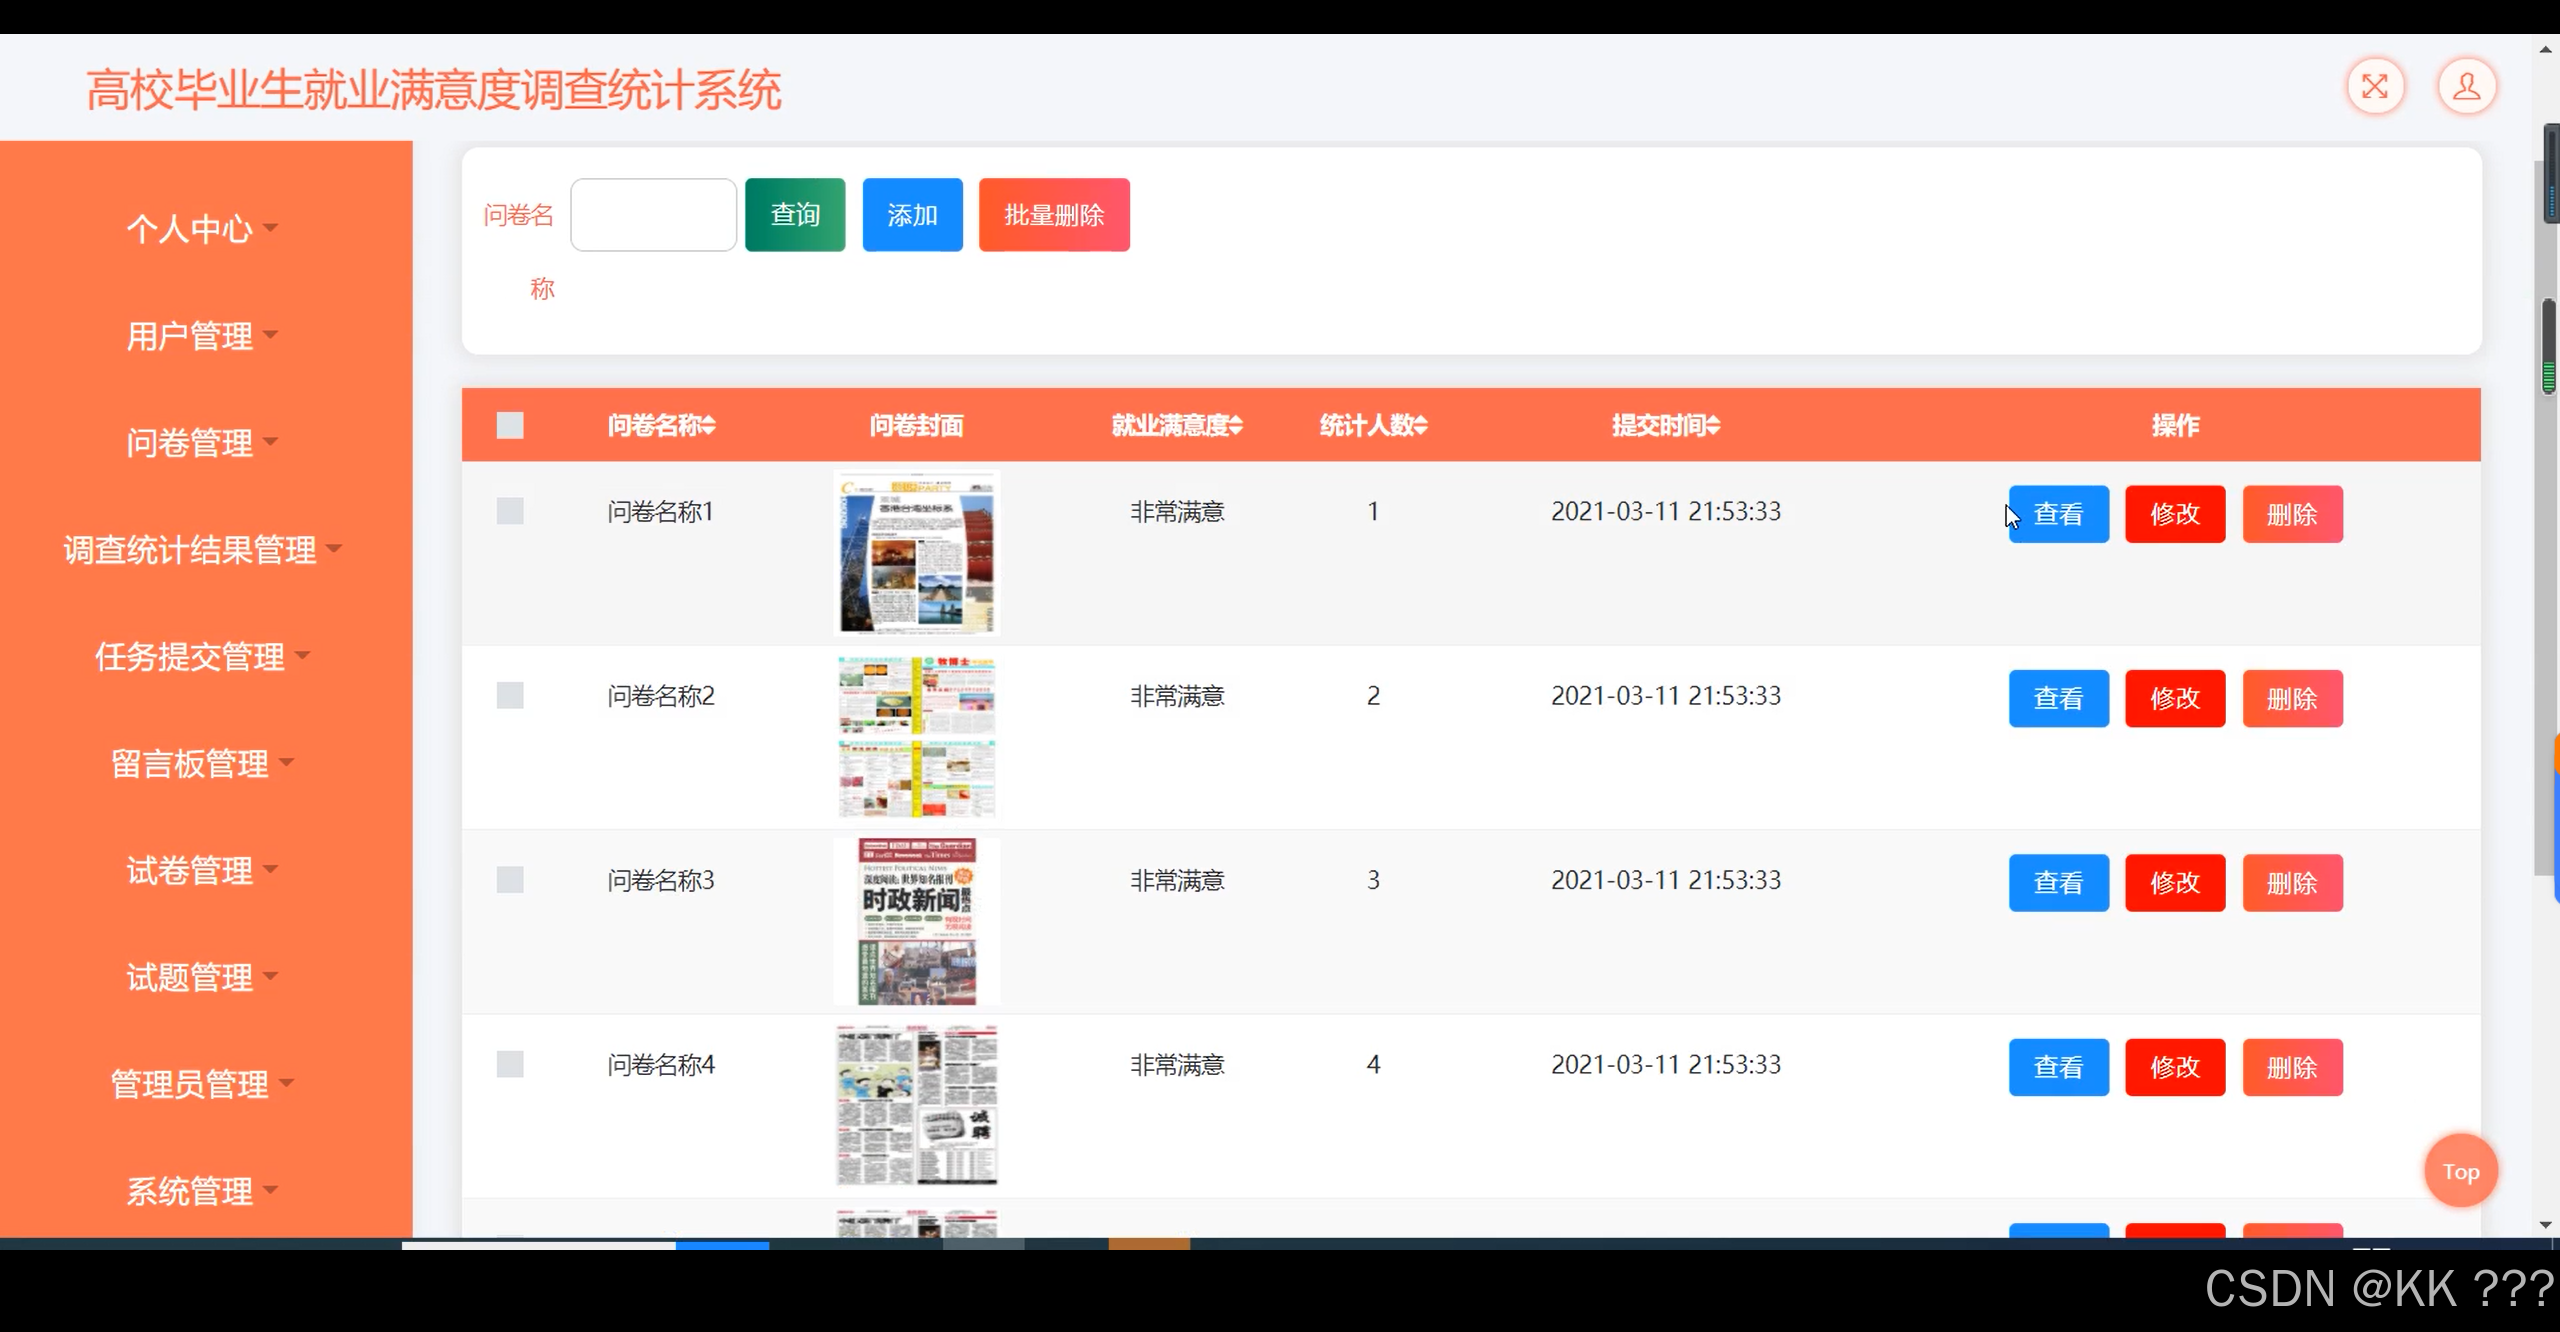The image size is (2560, 1332).
Task: Click 修改 button for 问卷名称2
Action: (2174, 698)
